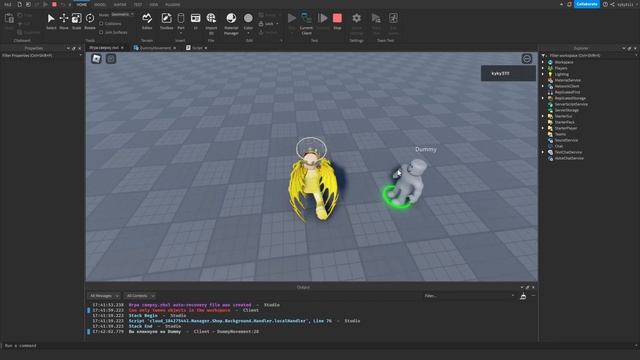This screenshot has height=360, width=640.
Task: Expand StarterGui tree node
Action: coord(543,116)
